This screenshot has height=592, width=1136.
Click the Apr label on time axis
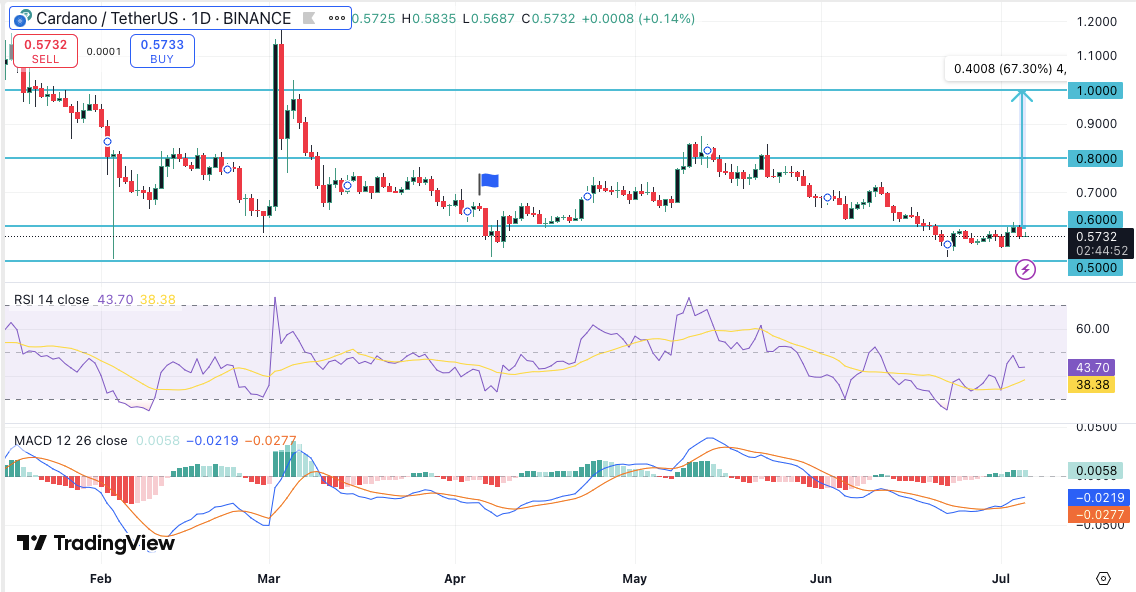[x=455, y=578]
